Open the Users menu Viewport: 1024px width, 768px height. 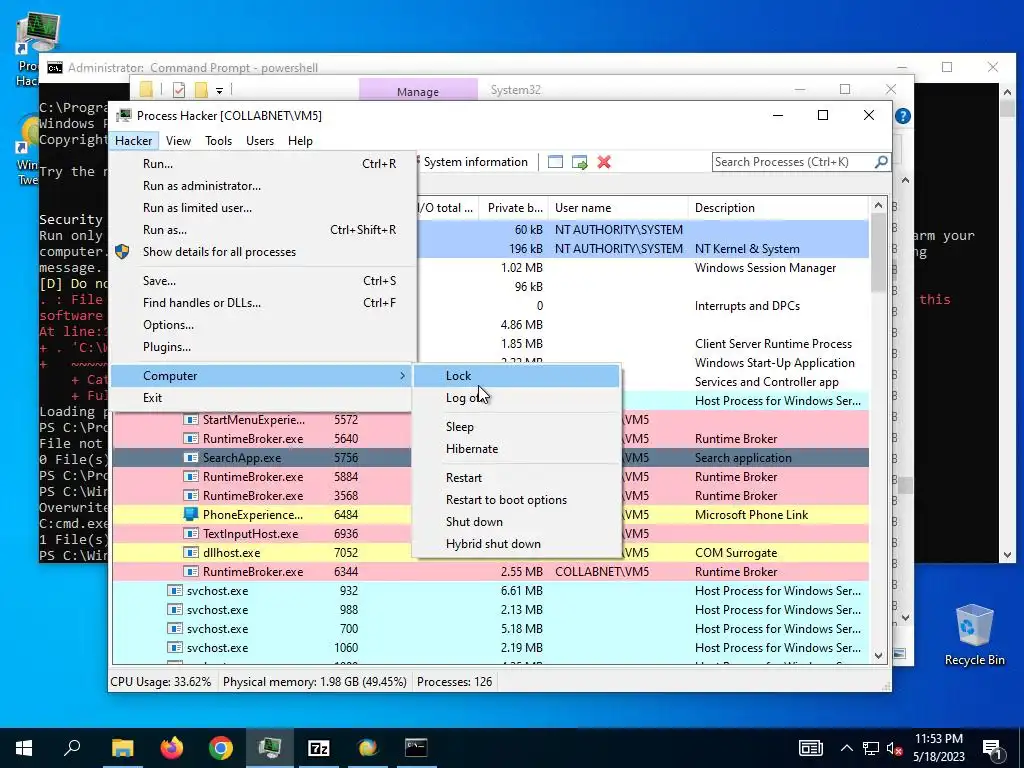260,140
